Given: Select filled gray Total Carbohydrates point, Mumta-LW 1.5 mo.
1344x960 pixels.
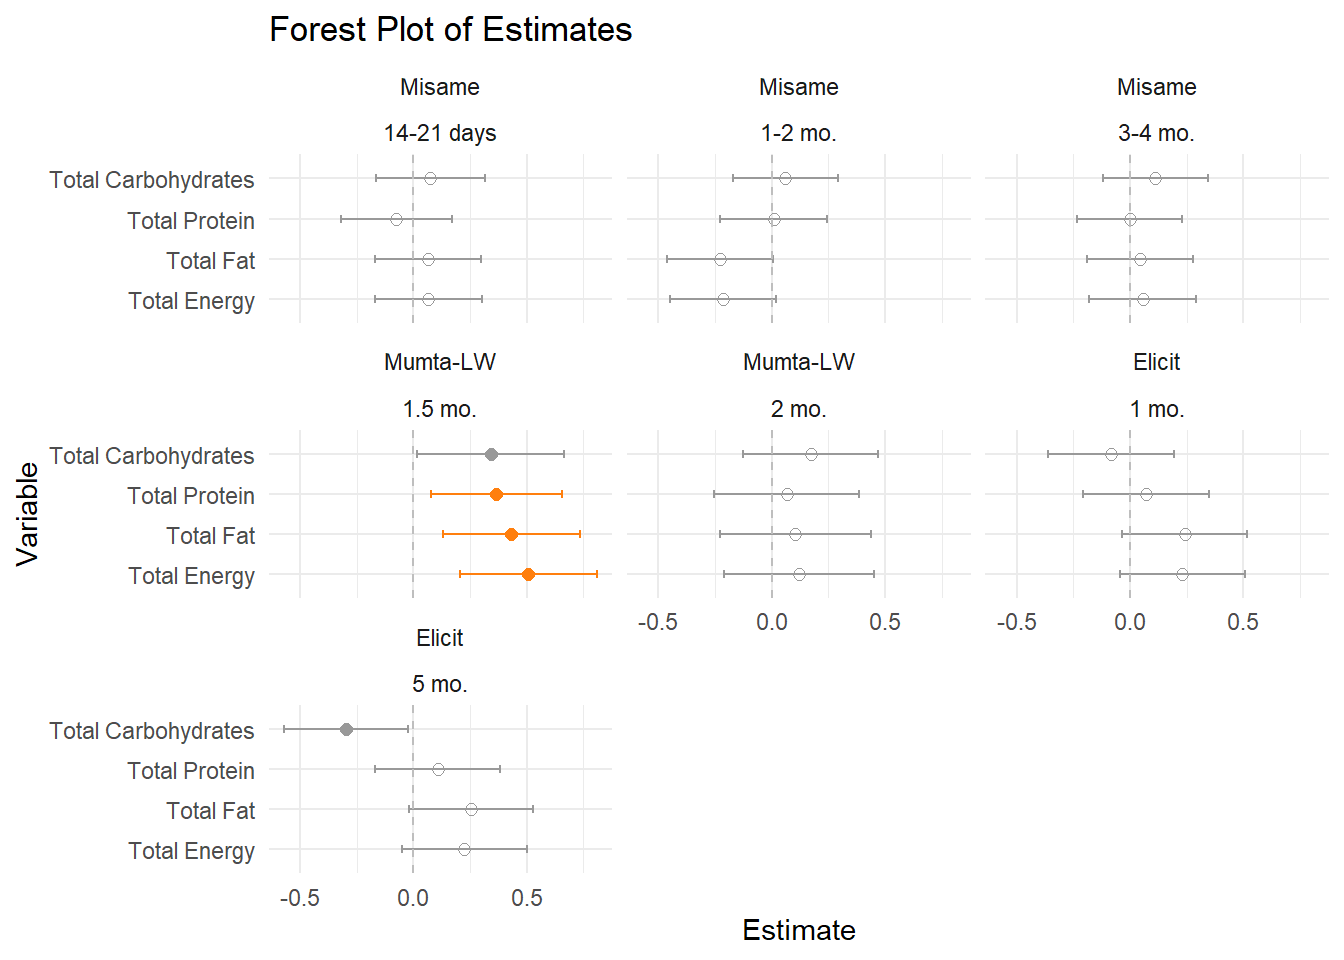Looking at the screenshot, I should (x=491, y=455).
